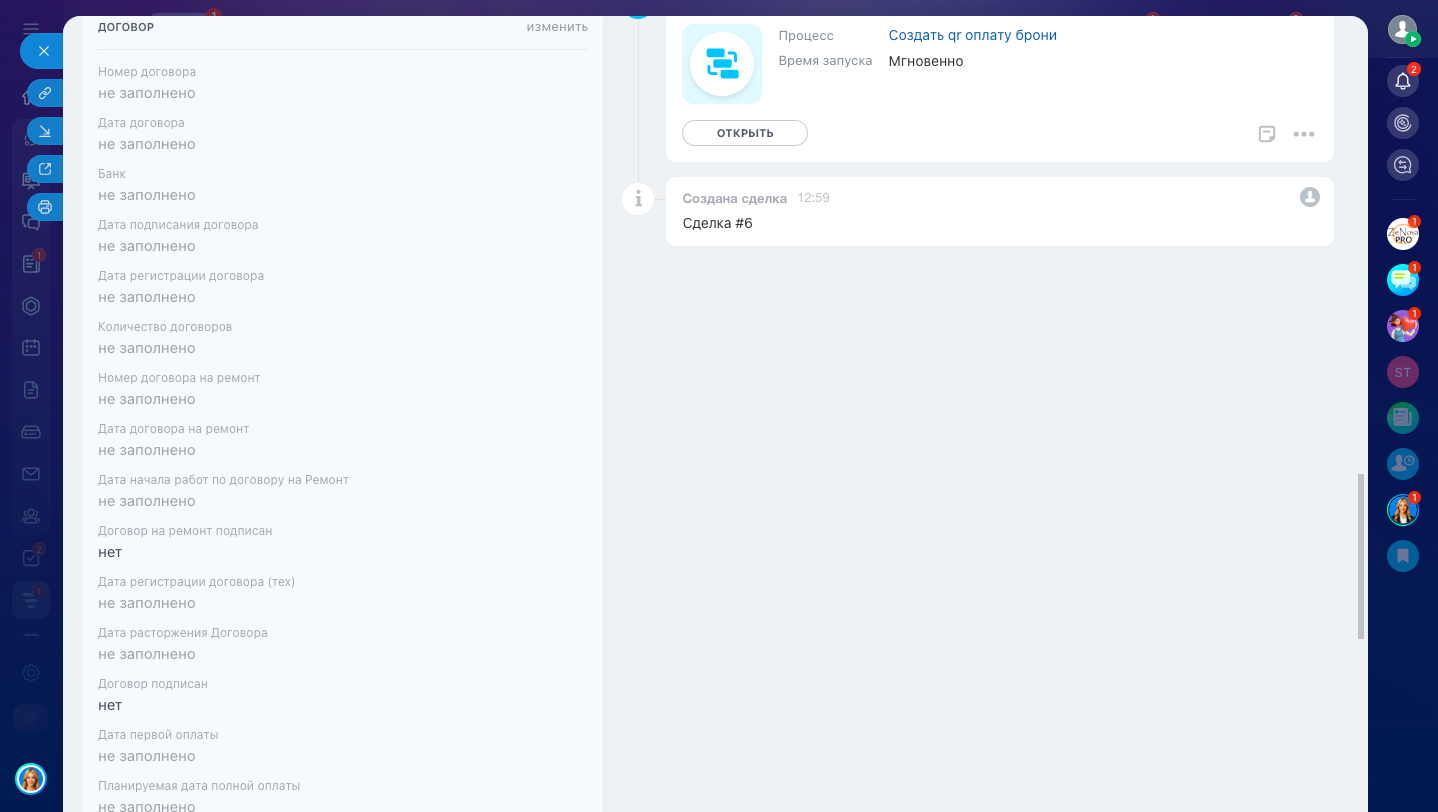
Task: Click the user avatar at bottom left
Action: point(31,779)
